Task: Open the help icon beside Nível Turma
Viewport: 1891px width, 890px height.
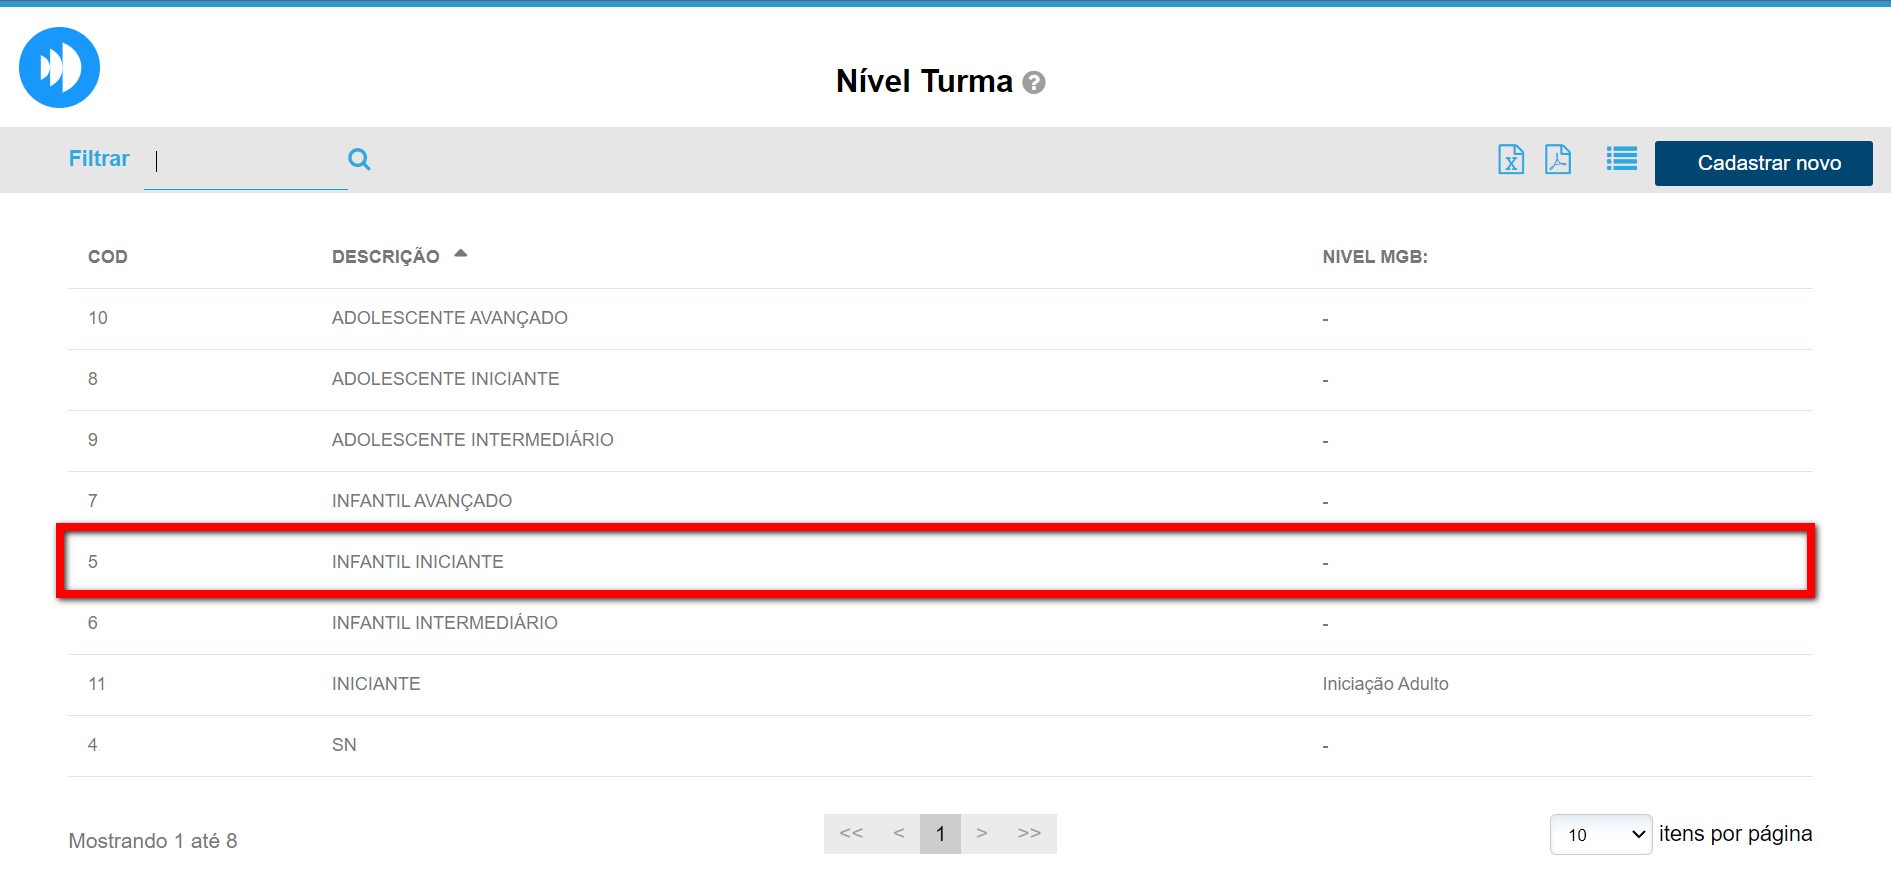Action: 1034,83
